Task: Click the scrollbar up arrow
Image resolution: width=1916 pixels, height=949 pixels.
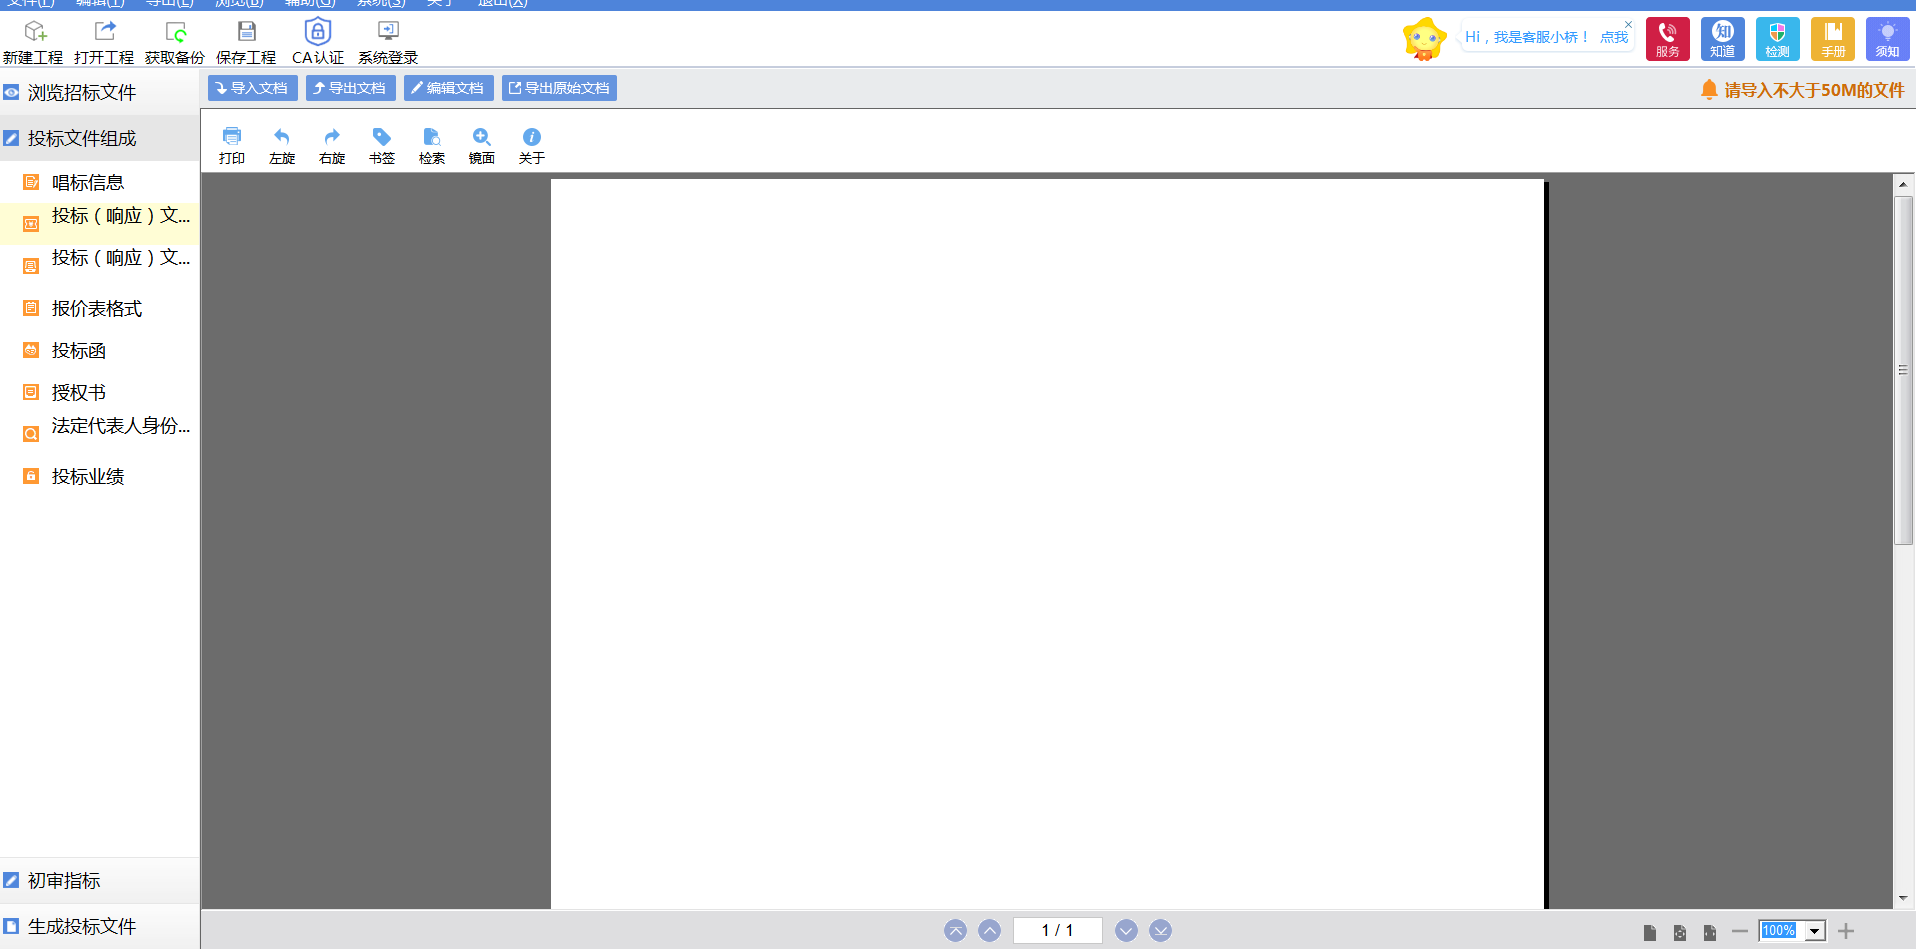Action: (1903, 184)
